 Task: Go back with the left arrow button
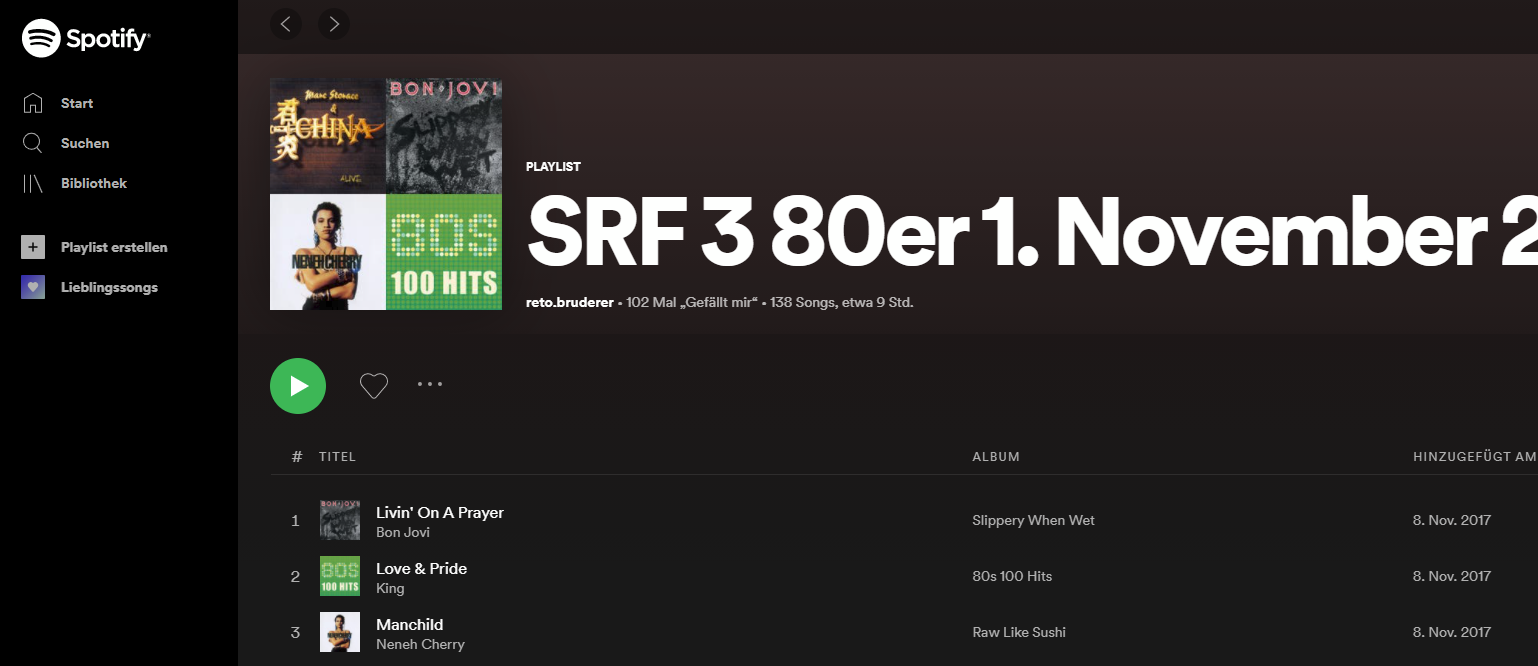[286, 24]
